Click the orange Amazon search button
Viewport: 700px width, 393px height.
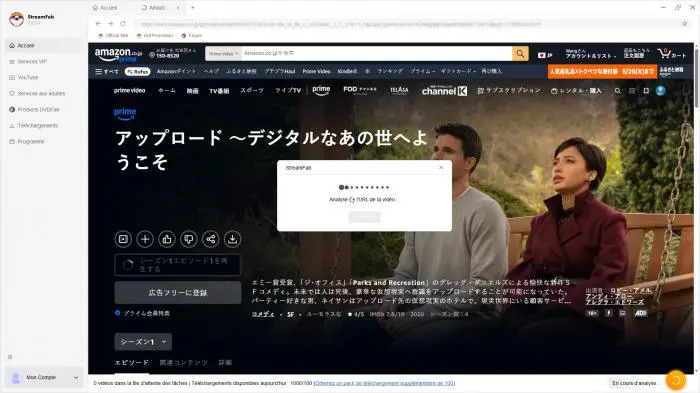(520, 54)
